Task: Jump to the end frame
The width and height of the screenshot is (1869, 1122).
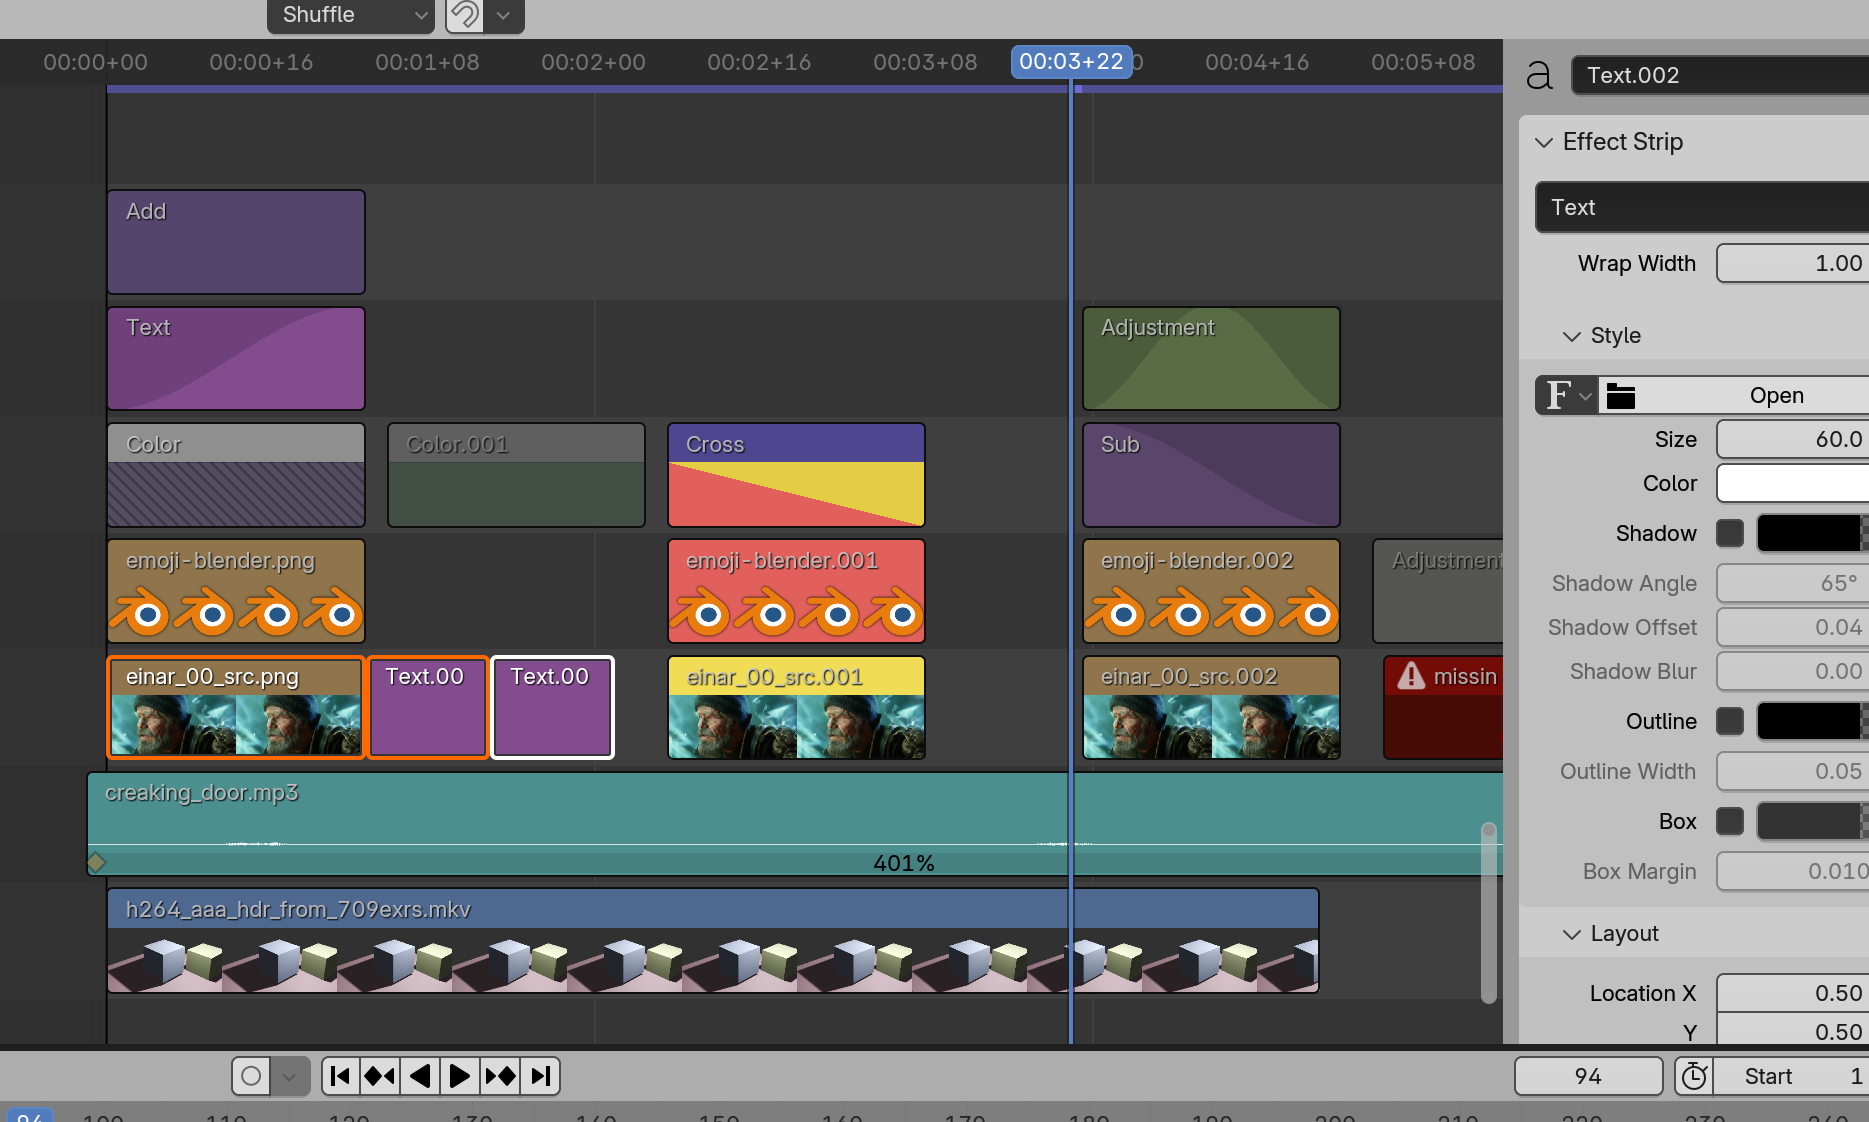Action: click(x=540, y=1076)
